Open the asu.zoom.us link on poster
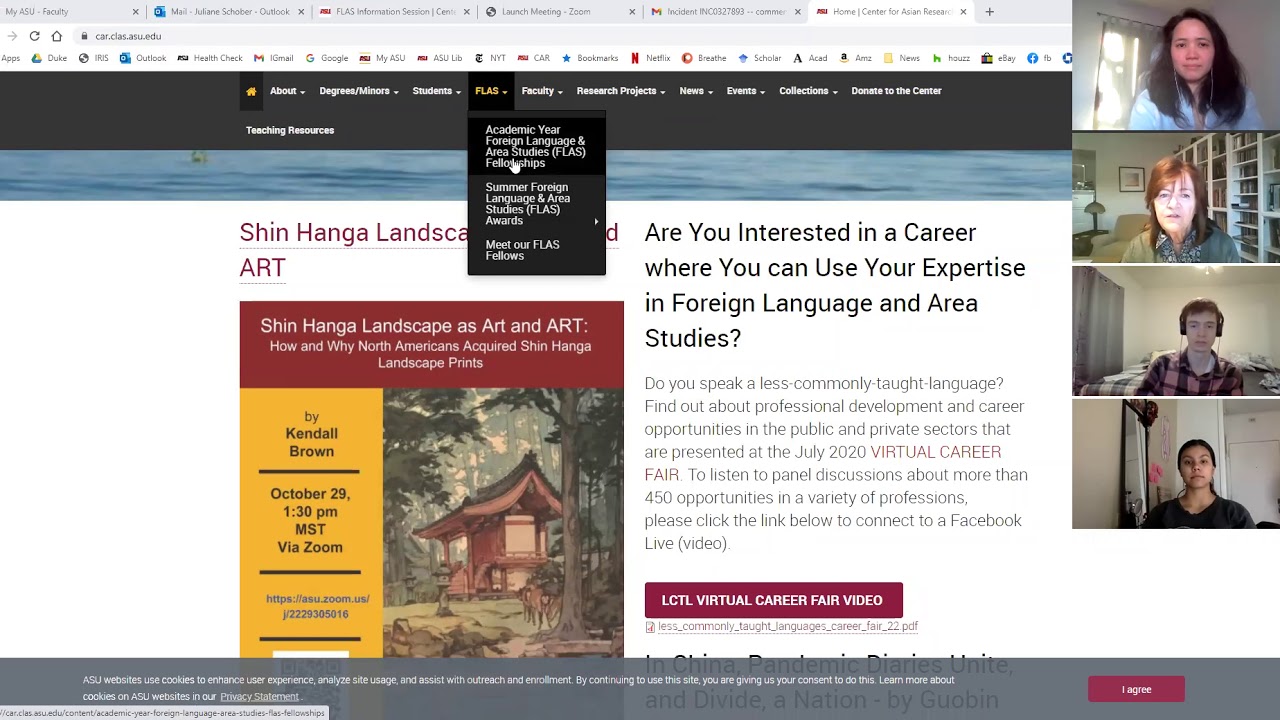Image resolution: width=1280 pixels, height=720 pixels. click(317, 606)
